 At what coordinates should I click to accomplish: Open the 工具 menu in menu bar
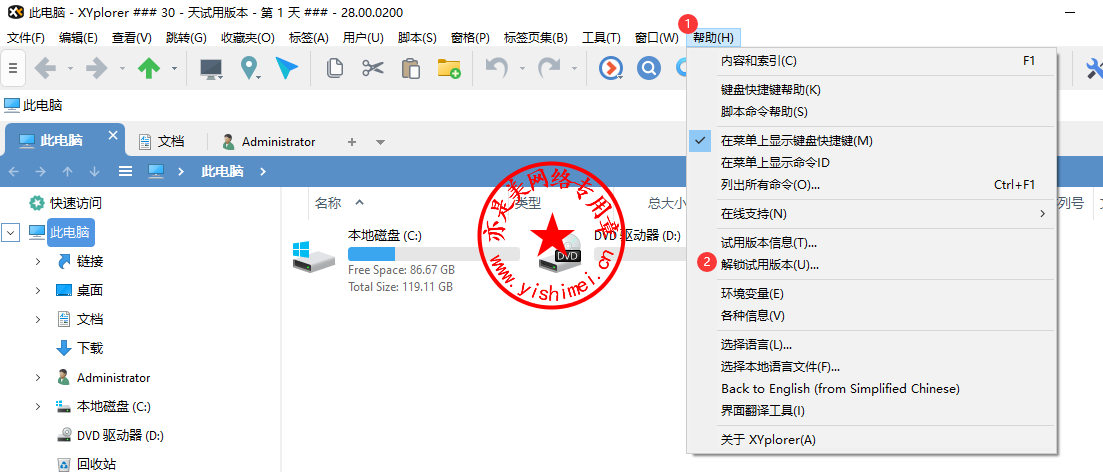601,38
